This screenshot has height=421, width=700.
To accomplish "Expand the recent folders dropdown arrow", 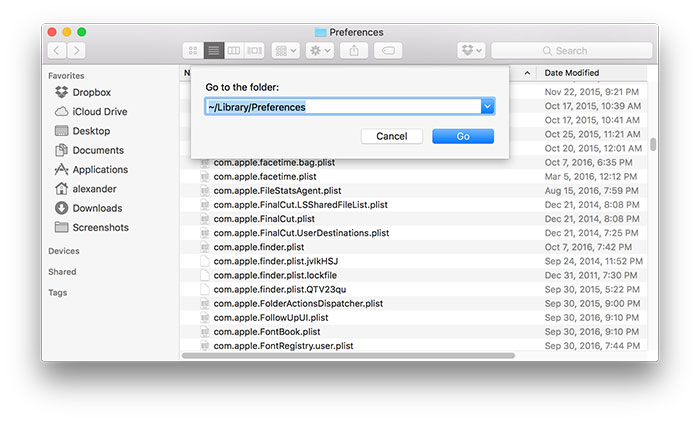I will (x=488, y=107).
